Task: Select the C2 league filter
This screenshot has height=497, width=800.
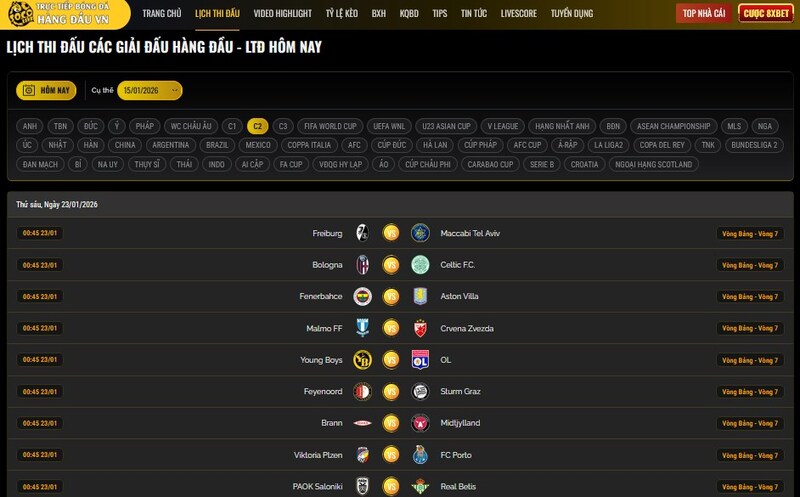Action: 257,126
